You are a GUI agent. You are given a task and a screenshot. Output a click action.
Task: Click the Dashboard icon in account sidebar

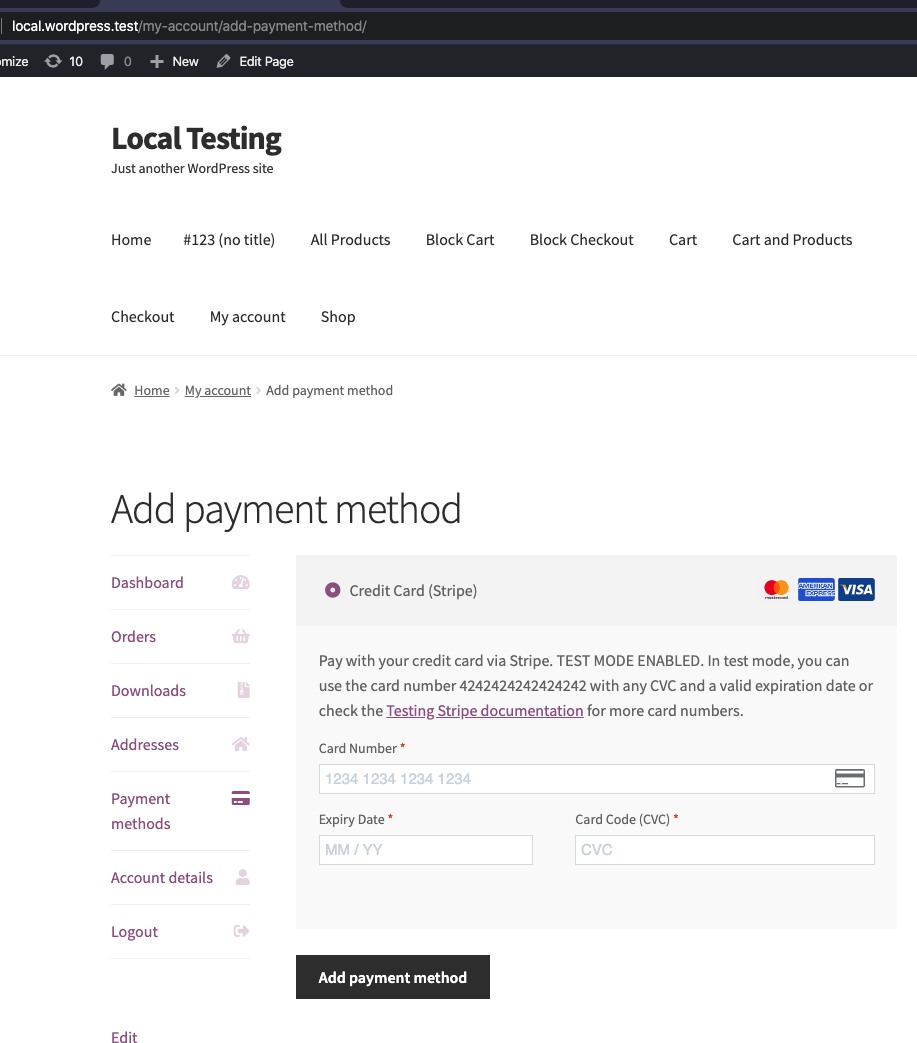(x=240, y=582)
